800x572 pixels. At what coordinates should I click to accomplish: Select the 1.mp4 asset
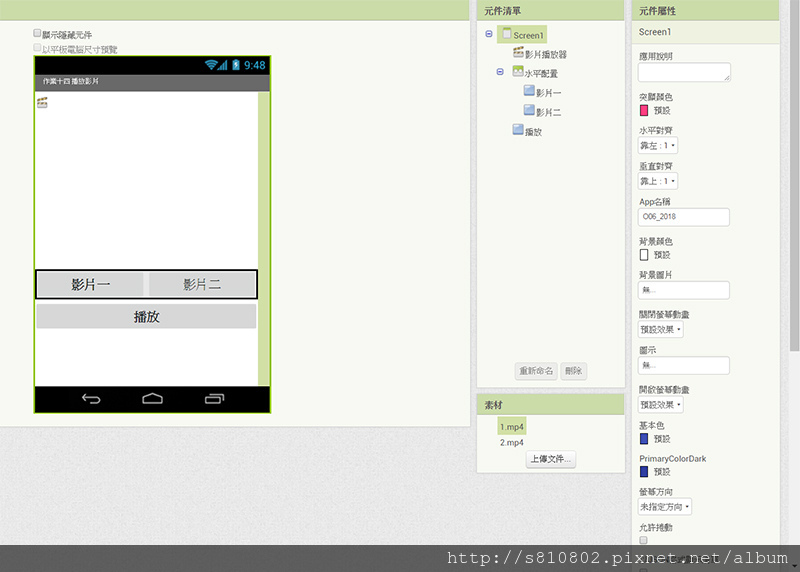[x=512, y=427]
